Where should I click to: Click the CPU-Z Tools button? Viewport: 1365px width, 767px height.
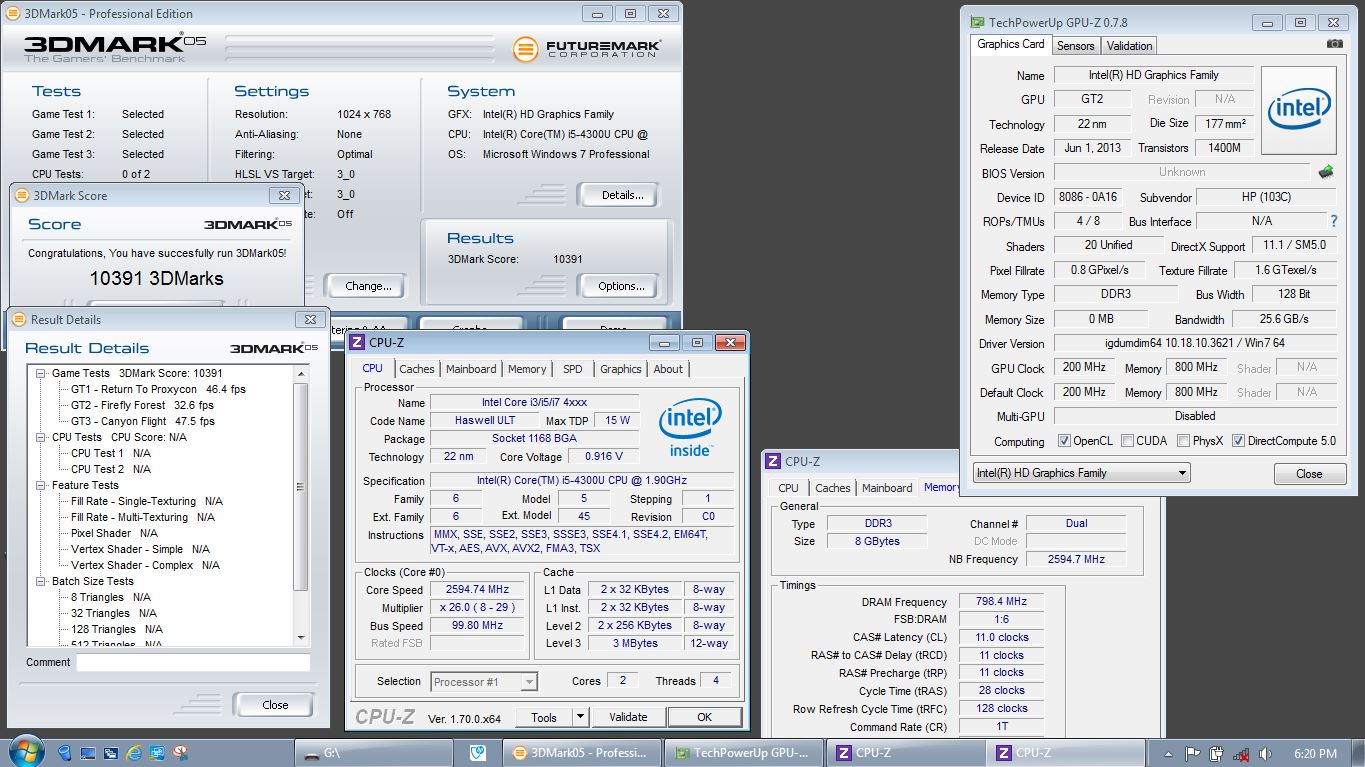click(544, 717)
